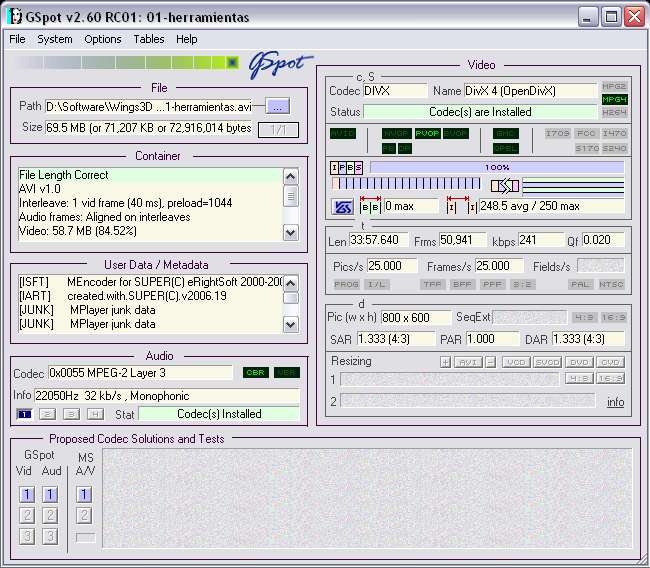
Task: Click the 1/1 file counter button
Action: (278, 130)
